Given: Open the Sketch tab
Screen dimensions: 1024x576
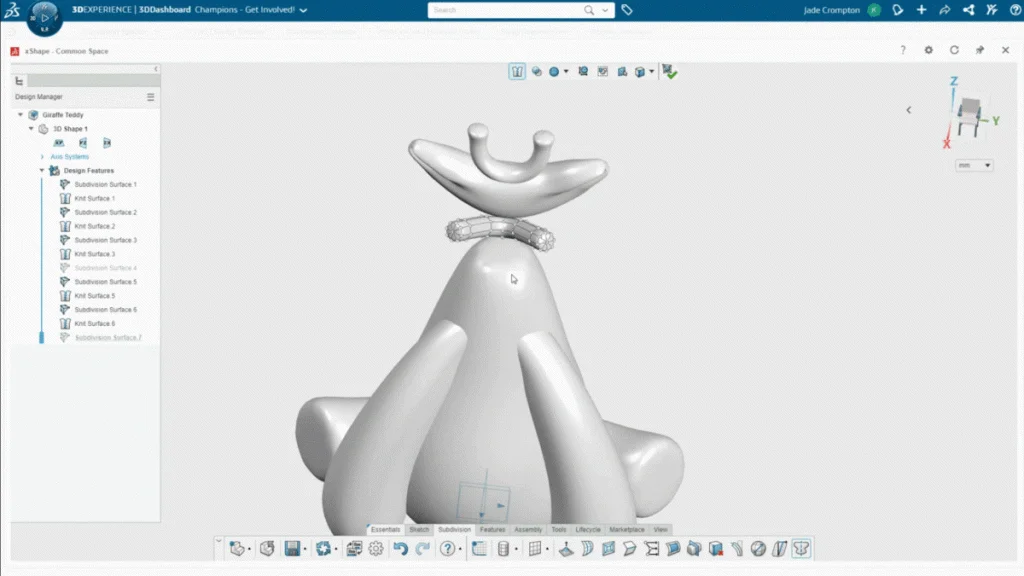Looking at the screenshot, I should point(419,529).
